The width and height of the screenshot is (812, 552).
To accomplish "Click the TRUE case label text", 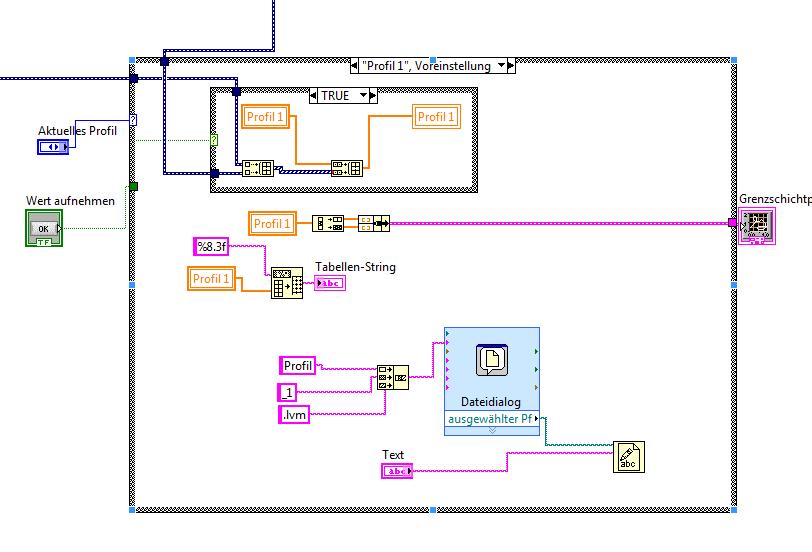I will pyautogui.click(x=336, y=95).
